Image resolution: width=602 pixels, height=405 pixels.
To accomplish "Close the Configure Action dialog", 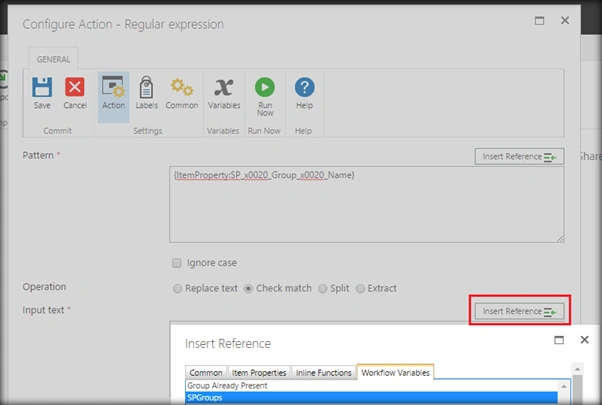I will tap(565, 20).
